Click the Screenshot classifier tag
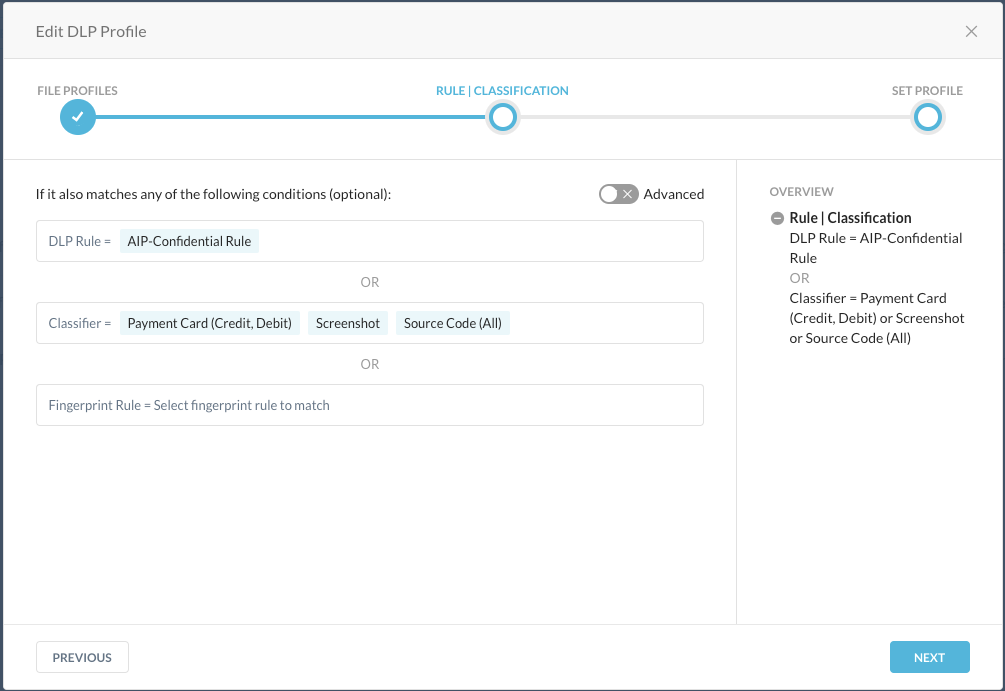 point(348,323)
